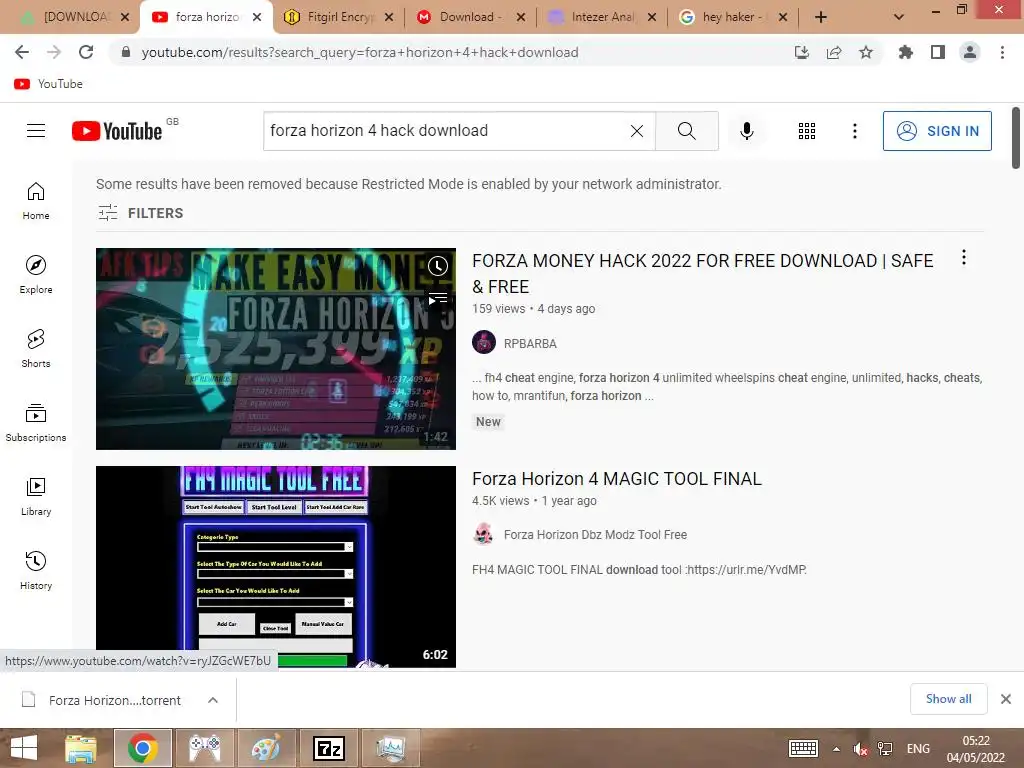Image resolution: width=1024 pixels, height=768 pixels.
Task: Show all downloads
Action: pyautogui.click(x=948, y=699)
